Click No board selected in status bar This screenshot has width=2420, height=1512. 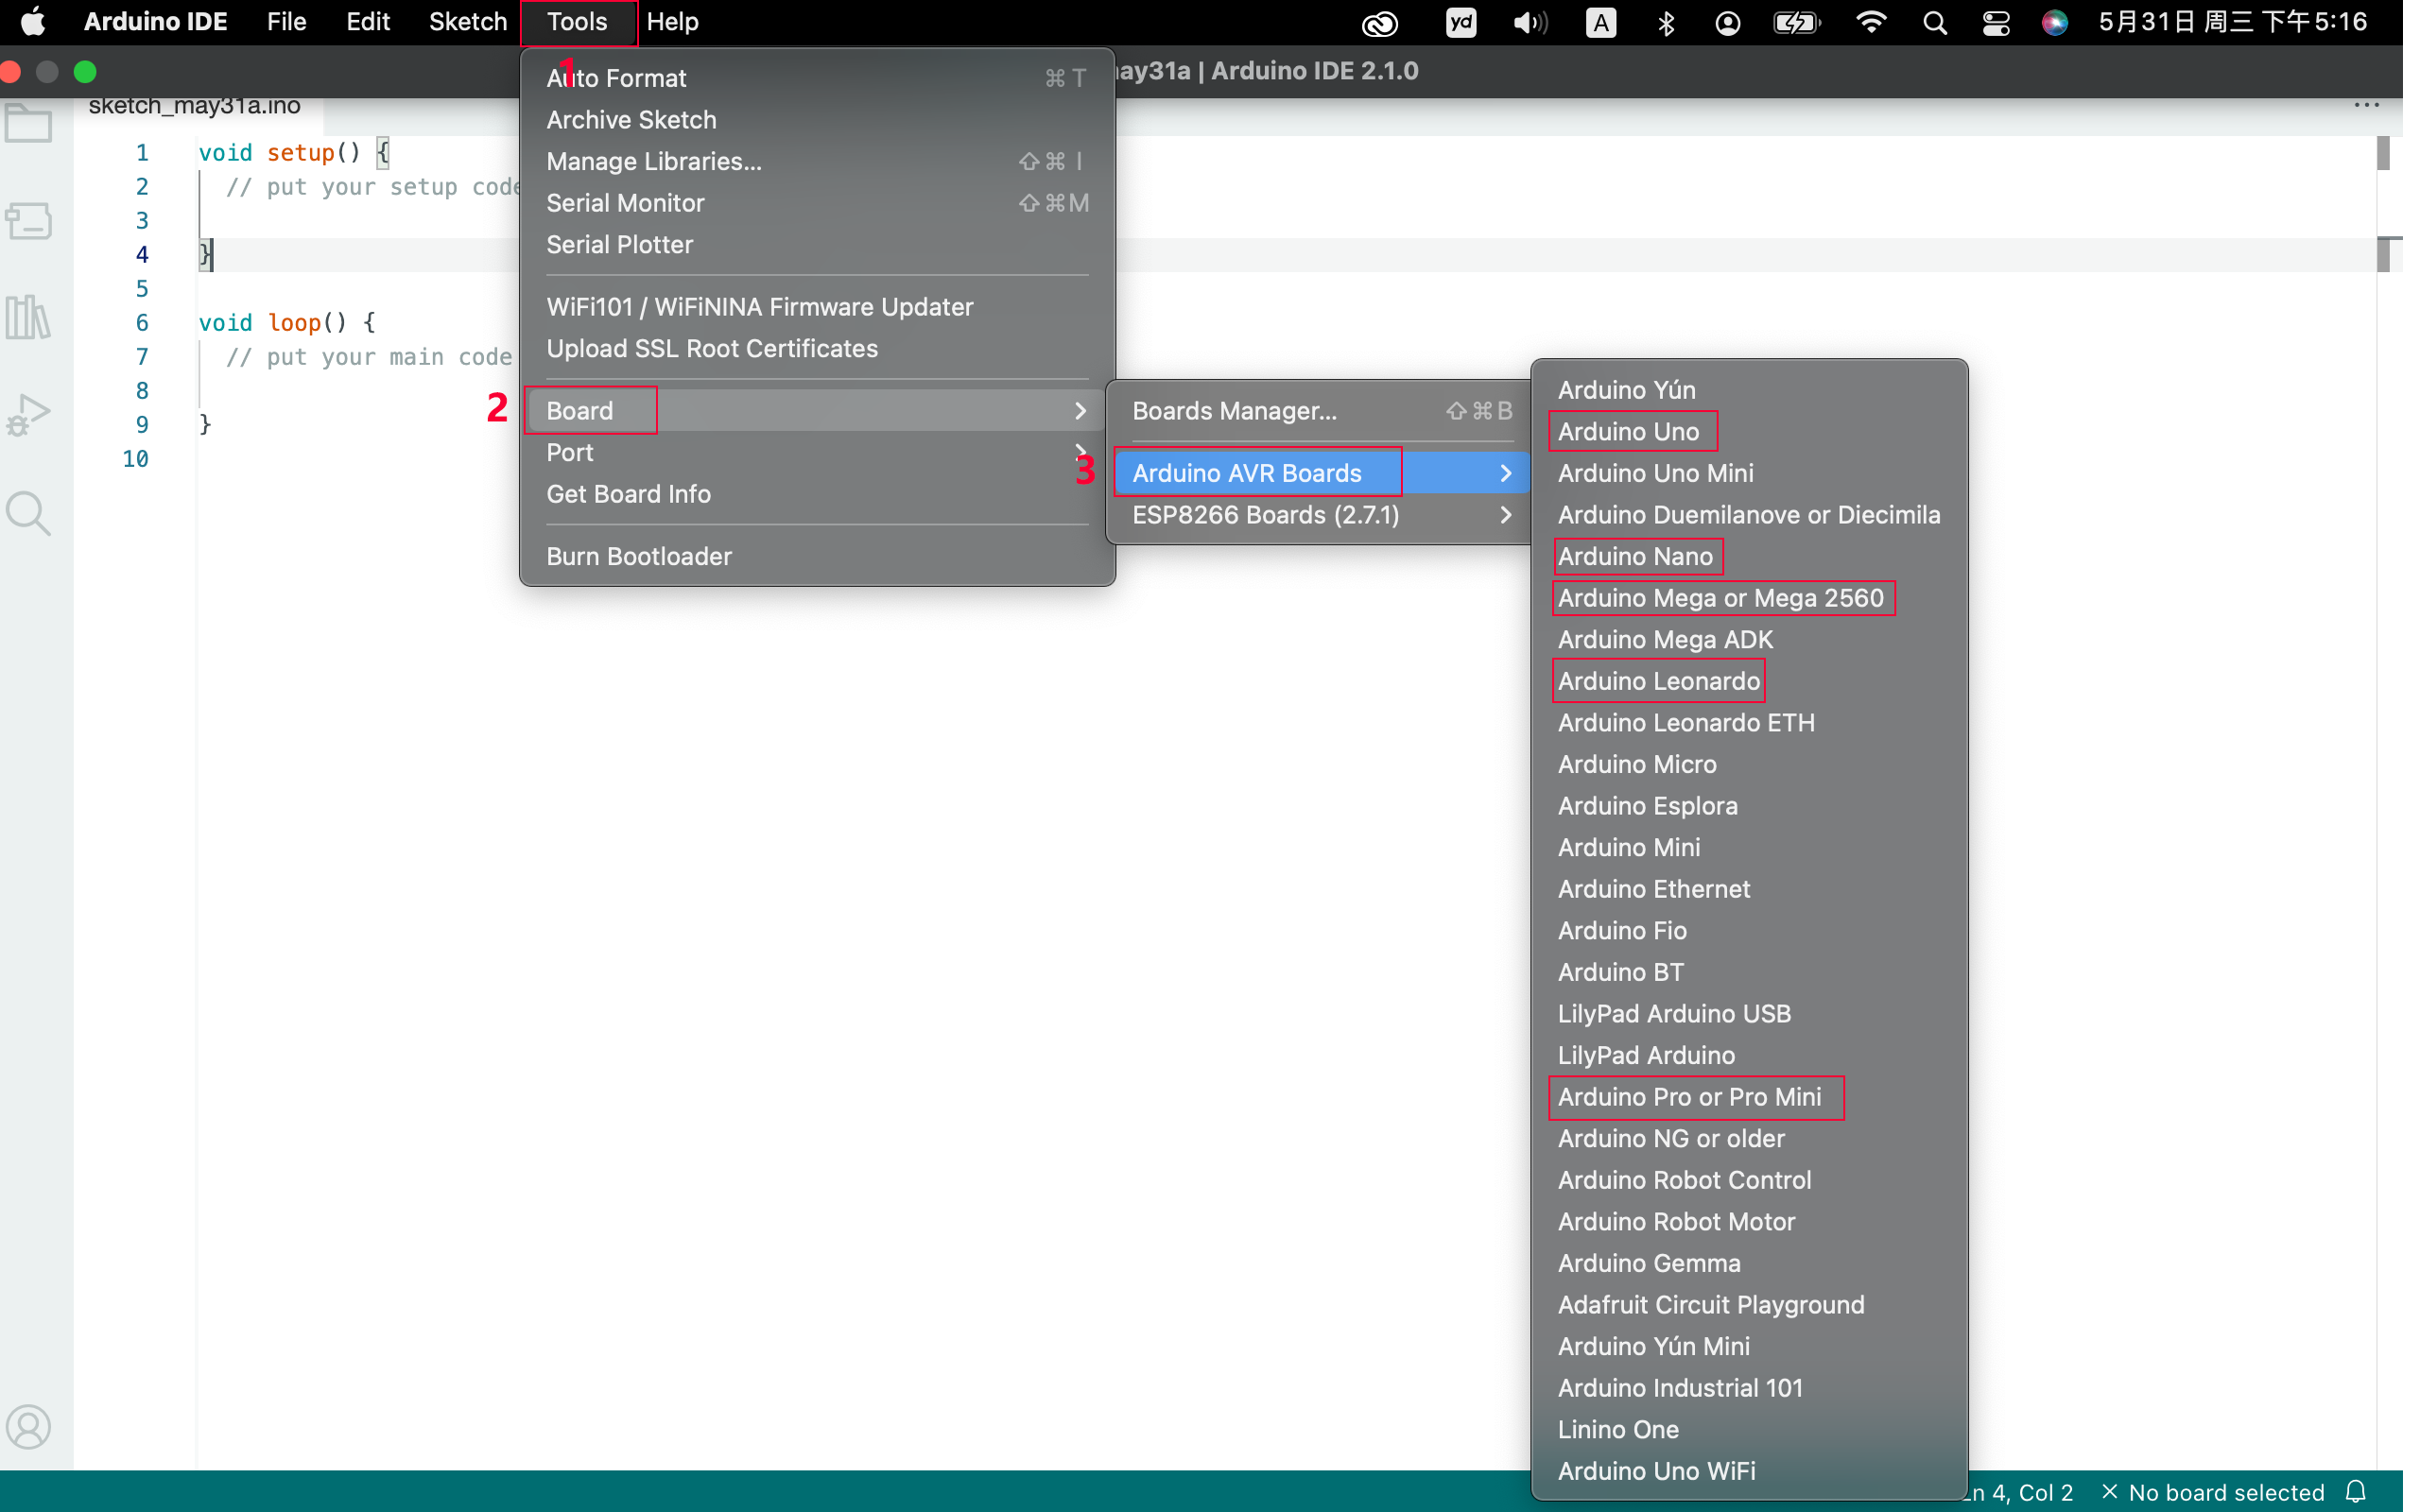point(2213,1492)
